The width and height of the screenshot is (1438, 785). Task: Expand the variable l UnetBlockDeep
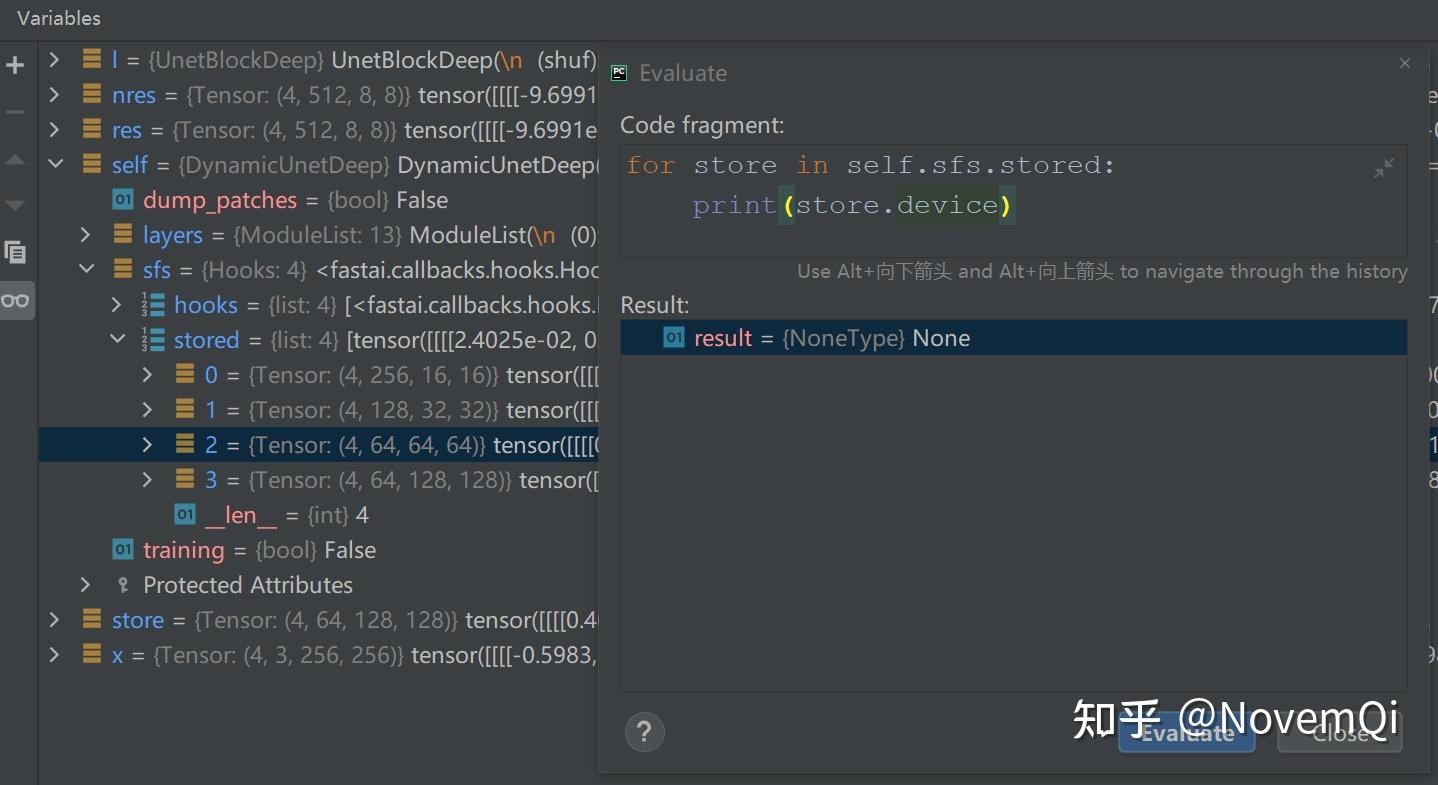(54, 59)
